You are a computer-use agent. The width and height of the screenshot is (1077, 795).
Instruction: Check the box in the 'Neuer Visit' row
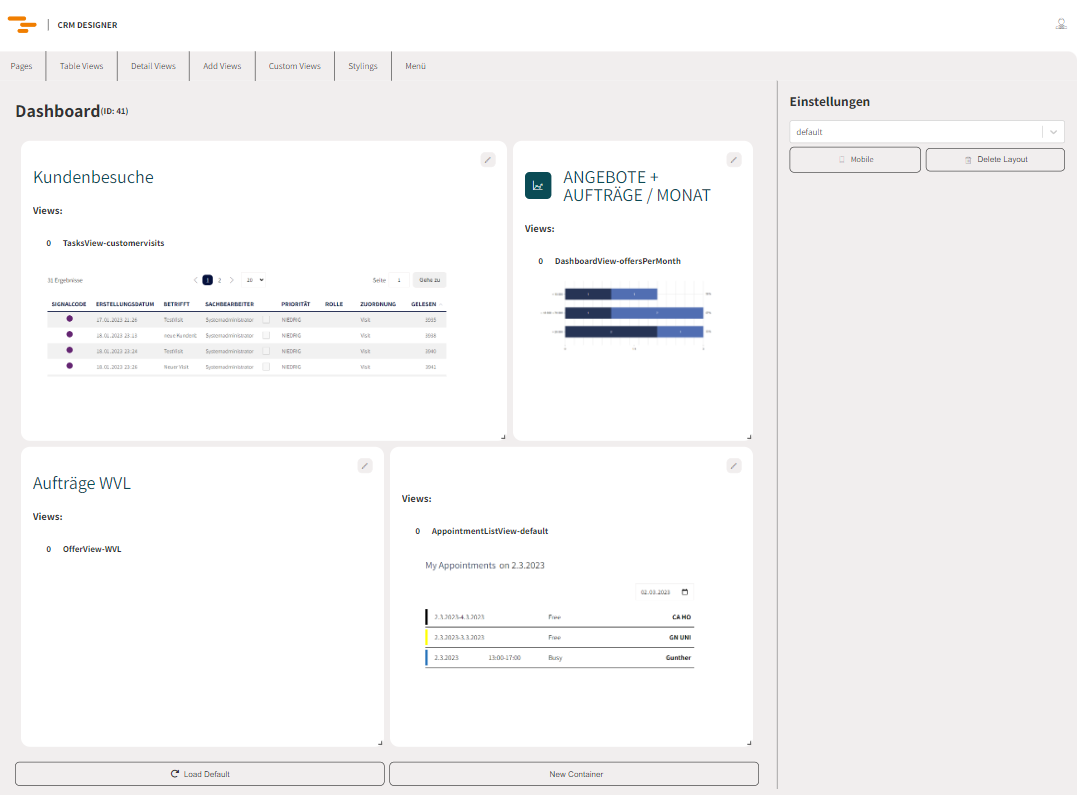[x=266, y=367]
